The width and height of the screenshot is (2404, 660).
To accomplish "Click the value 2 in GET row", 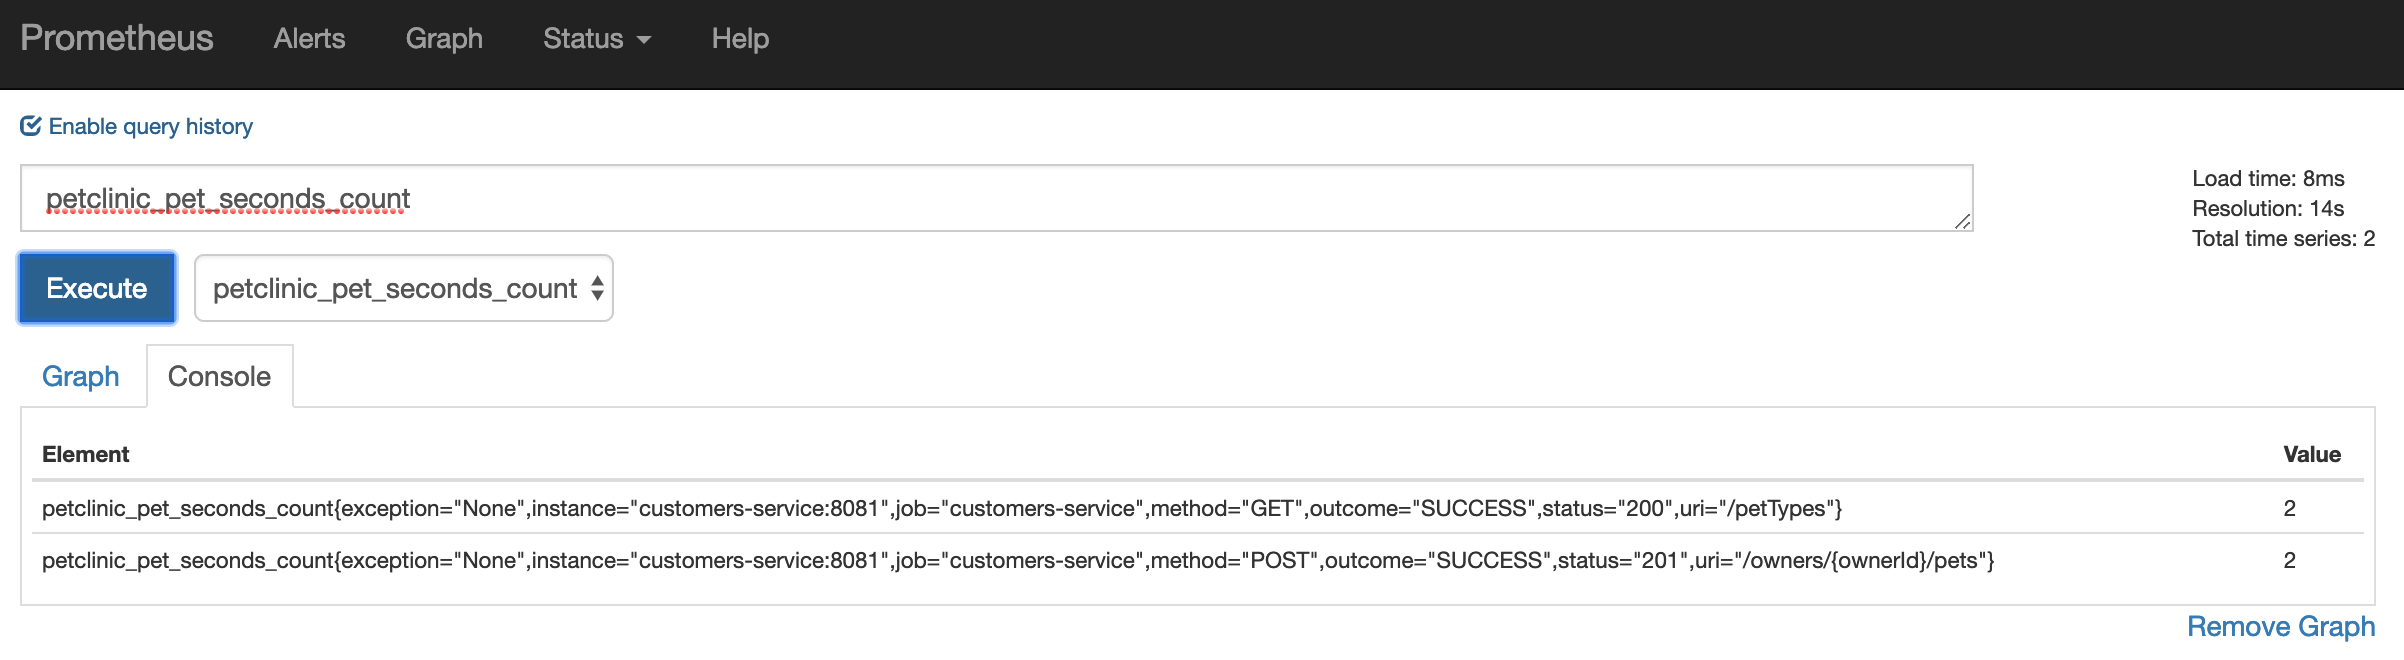I will tap(2289, 509).
